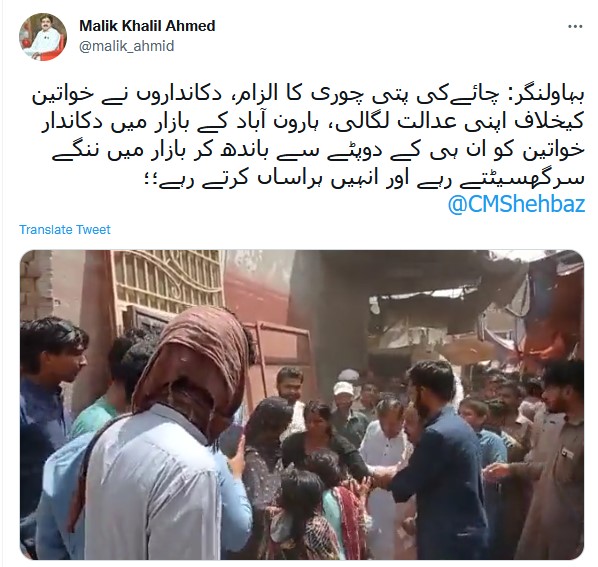598x567 pixels.
Task: Open the tweet's three-dot more options menu
Action: (575, 26)
